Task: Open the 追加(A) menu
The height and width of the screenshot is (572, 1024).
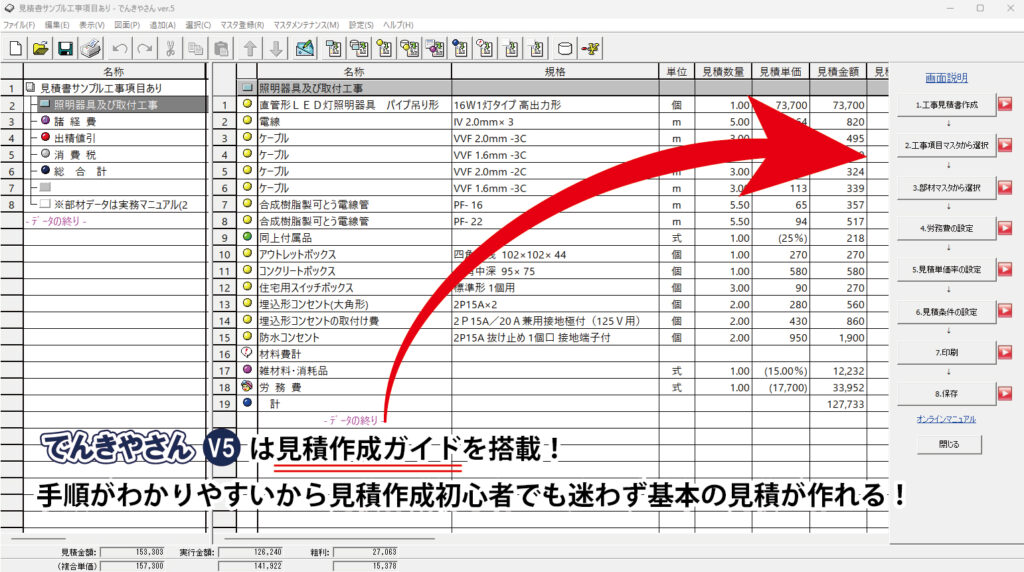Action: click(163, 25)
